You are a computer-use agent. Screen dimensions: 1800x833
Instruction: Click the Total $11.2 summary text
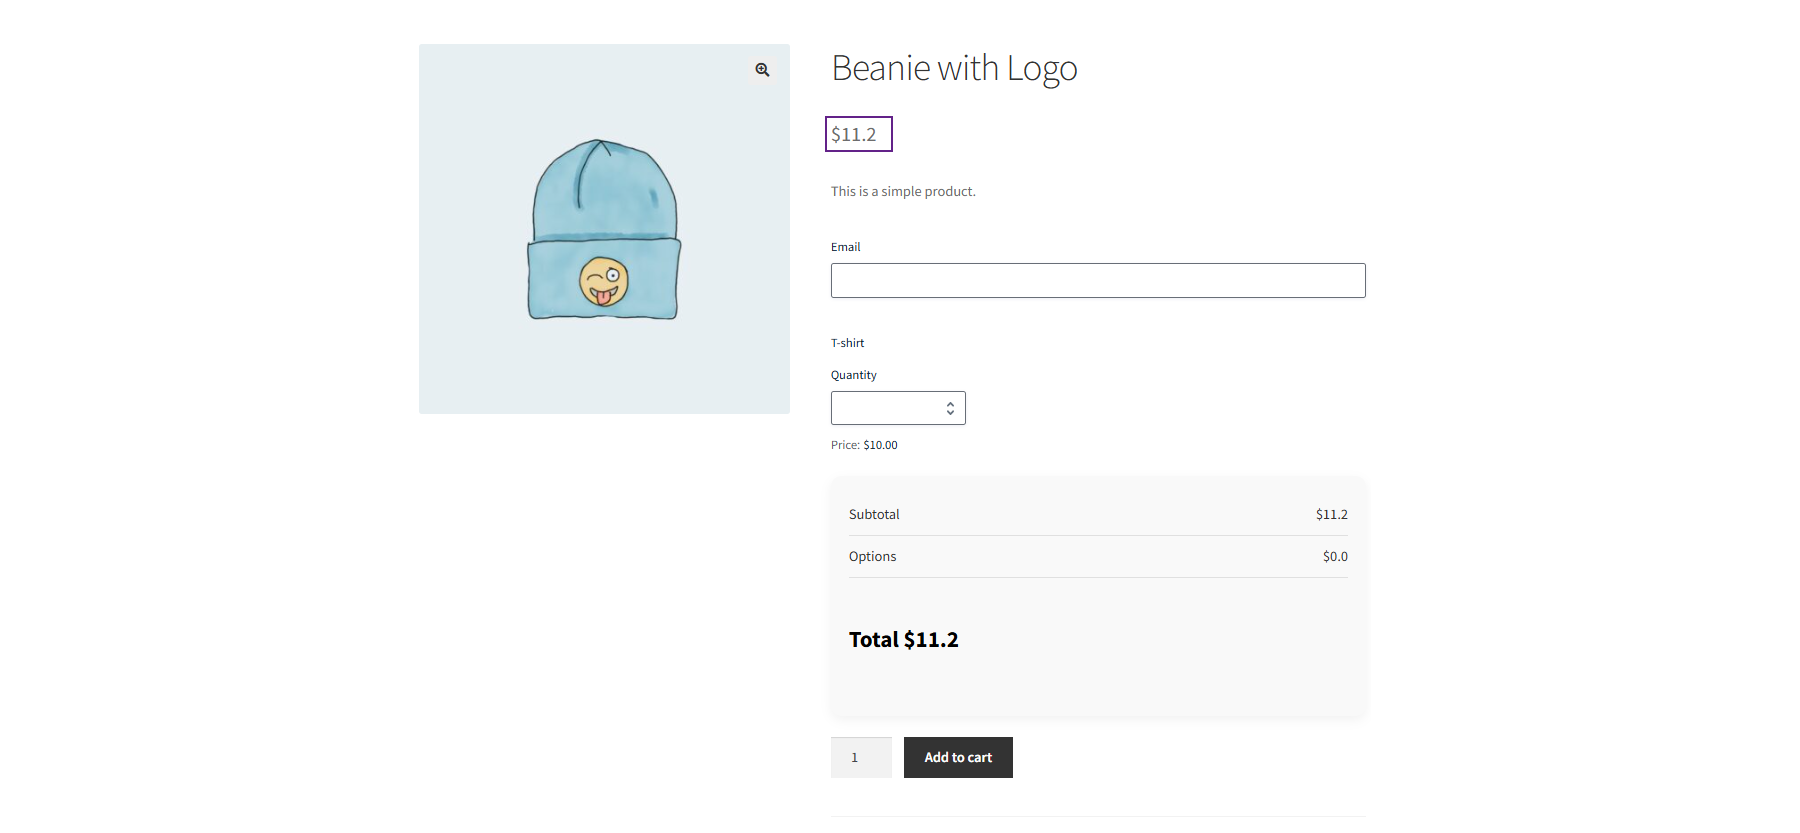pos(904,640)
